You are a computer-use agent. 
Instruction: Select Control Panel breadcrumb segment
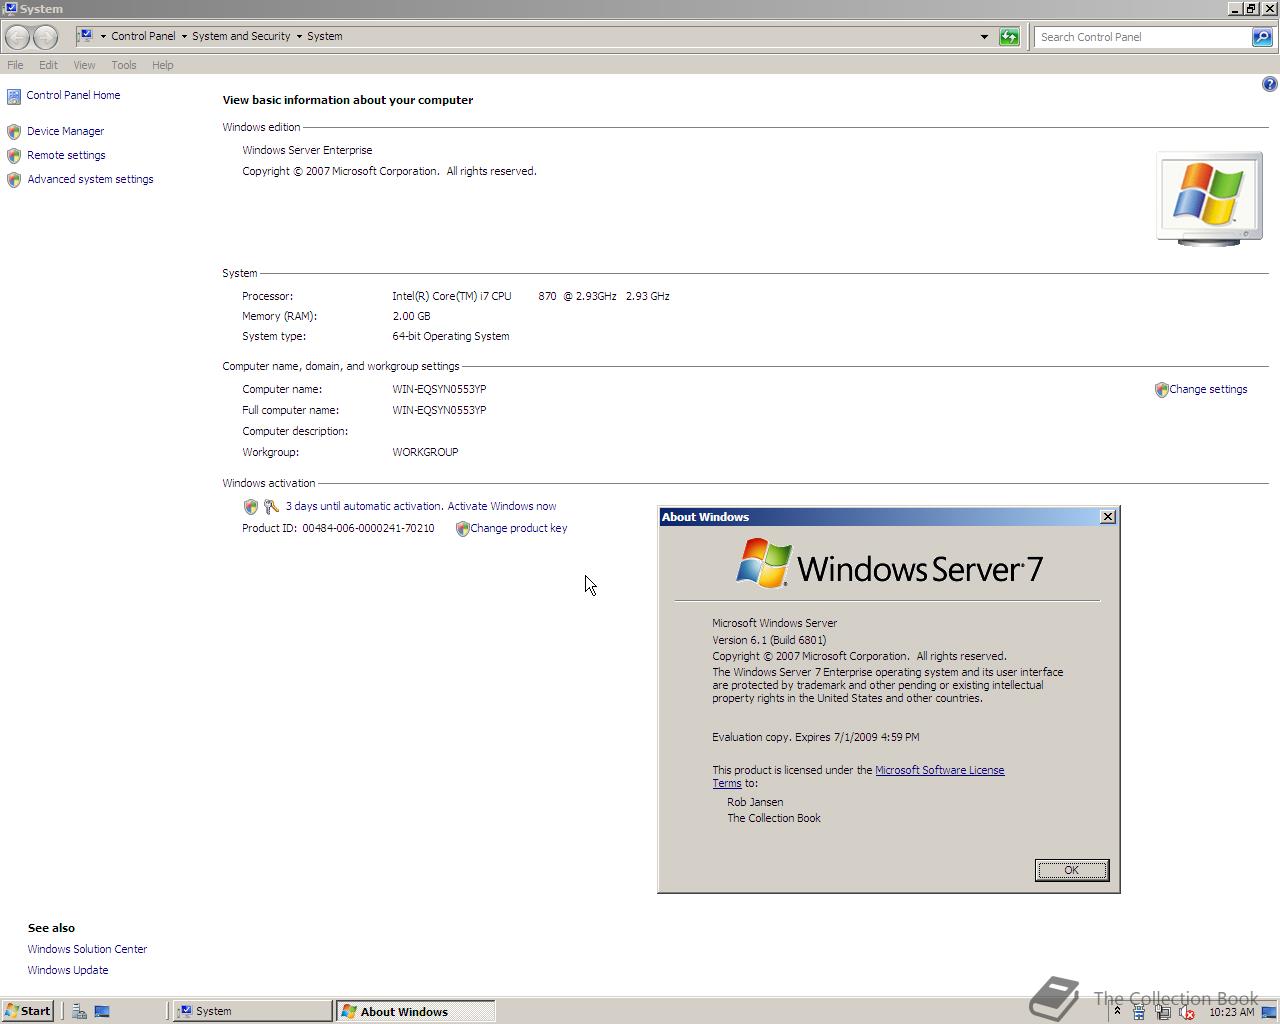pyautogui.click(x=143, y=36)
